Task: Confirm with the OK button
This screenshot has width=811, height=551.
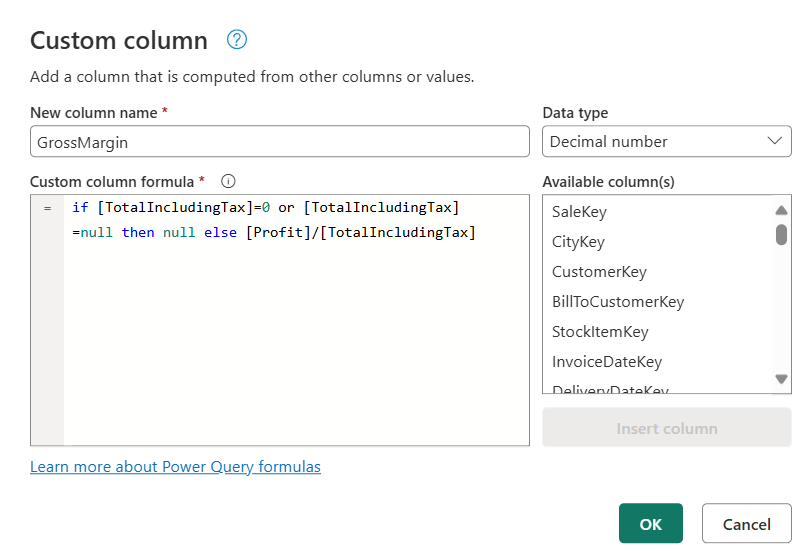Action: (650, 524)
